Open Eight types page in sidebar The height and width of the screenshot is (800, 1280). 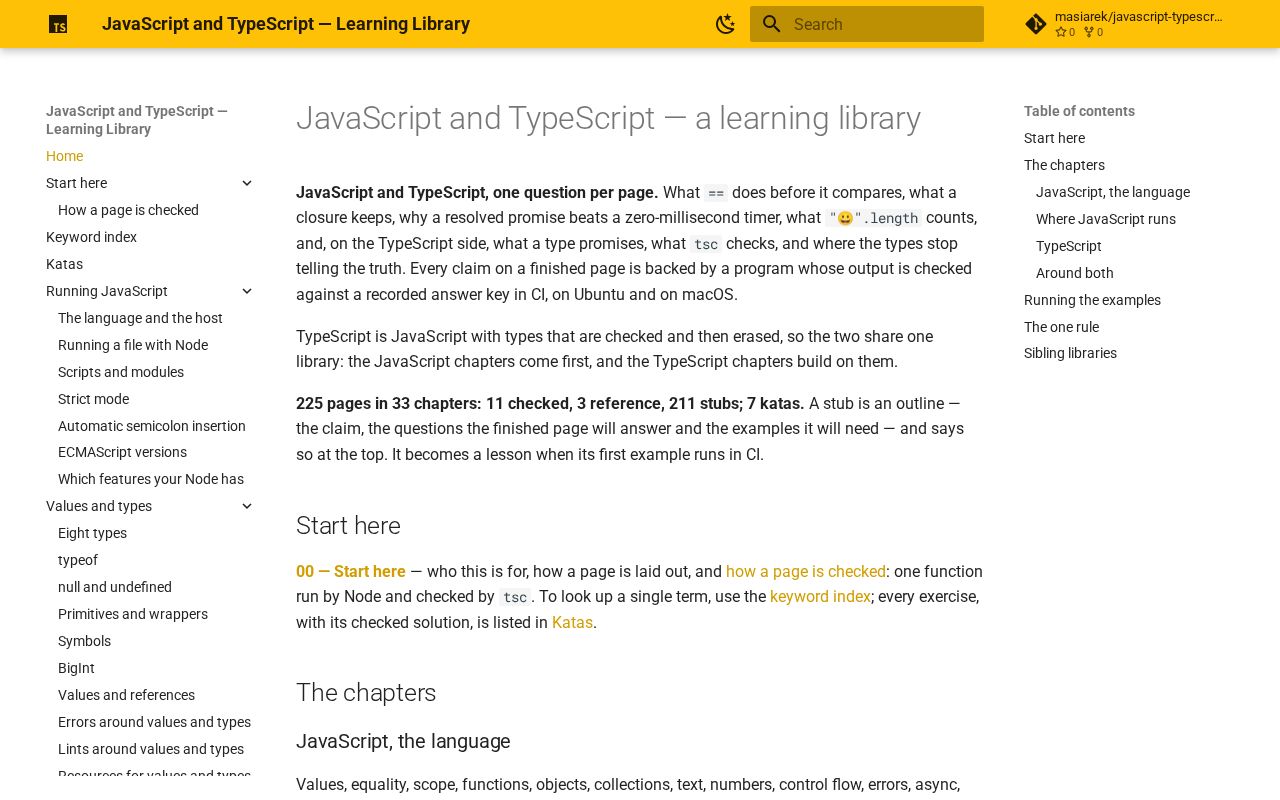coord(92,533)
